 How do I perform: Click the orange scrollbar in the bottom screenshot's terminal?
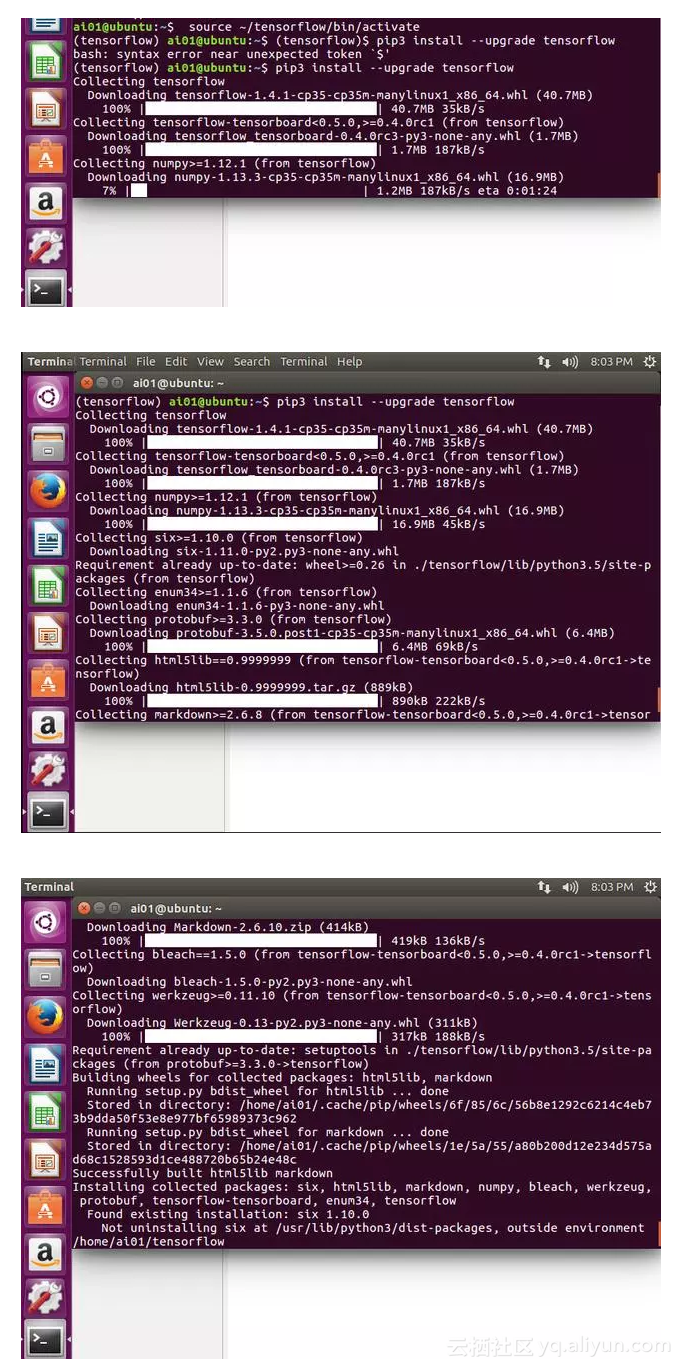pyautogui.click(x=658, y=1234)
